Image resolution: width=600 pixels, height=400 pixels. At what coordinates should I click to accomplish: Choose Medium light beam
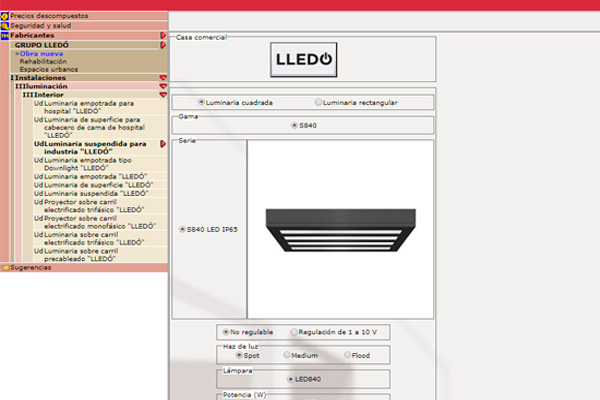click(x=287, y=355)
